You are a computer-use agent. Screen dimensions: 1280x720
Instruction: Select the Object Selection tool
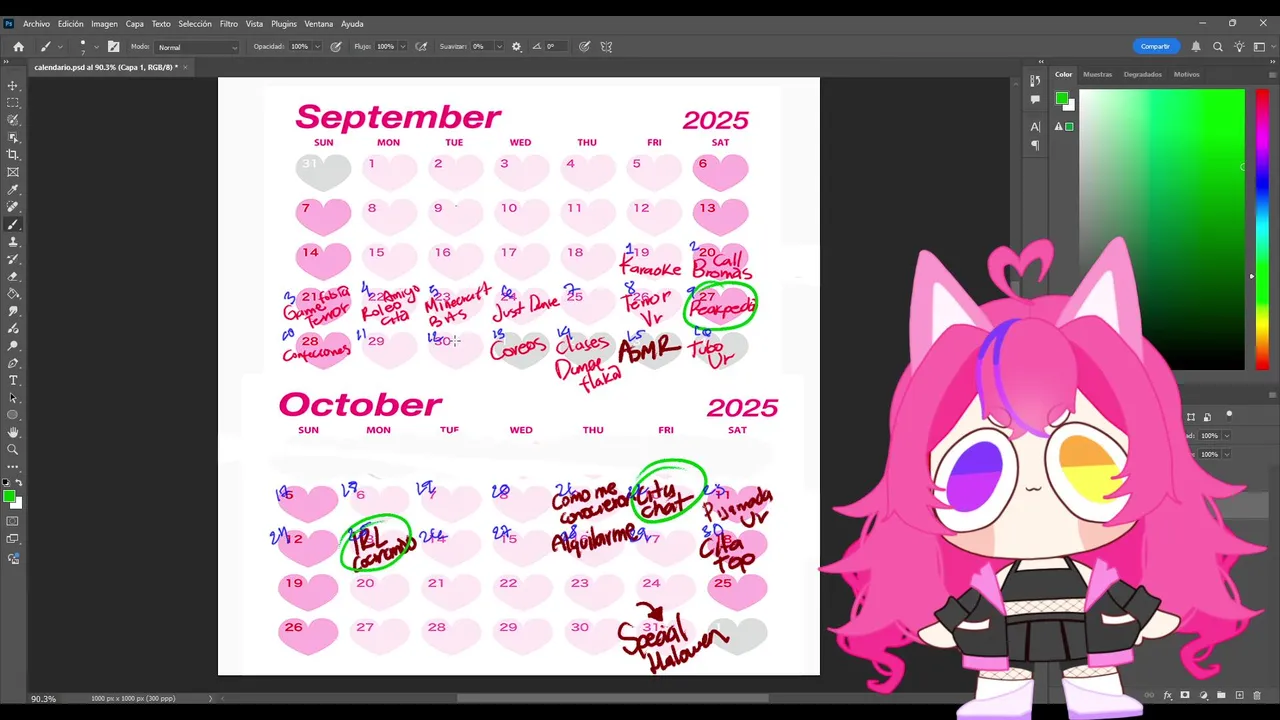point(13,137)
